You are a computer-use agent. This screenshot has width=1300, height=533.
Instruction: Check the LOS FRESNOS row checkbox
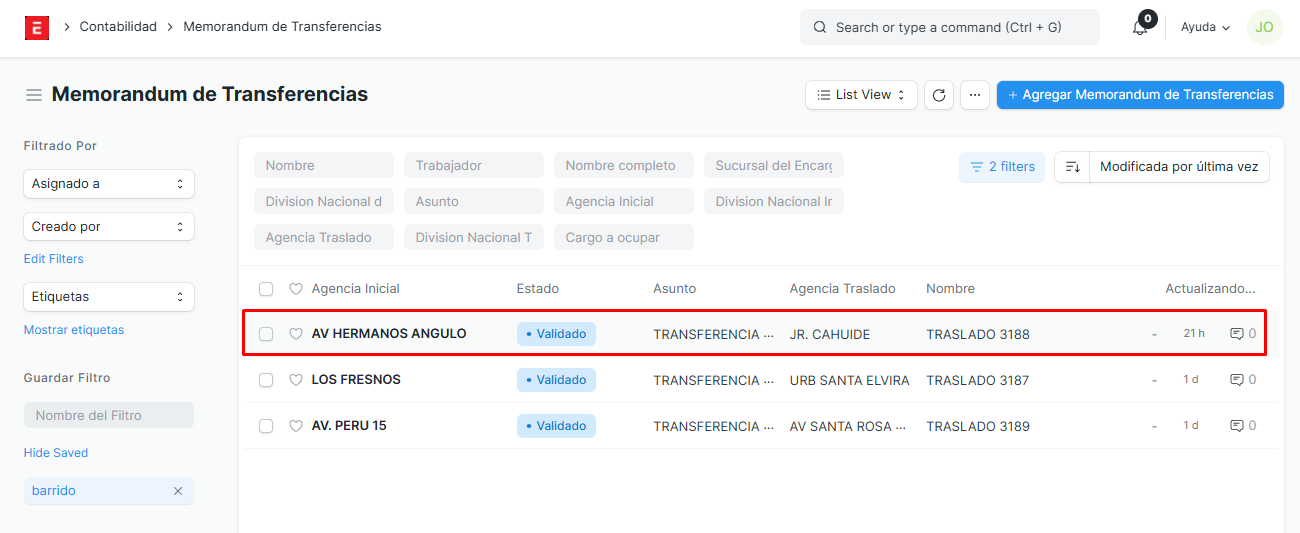(x=266, y=380)
